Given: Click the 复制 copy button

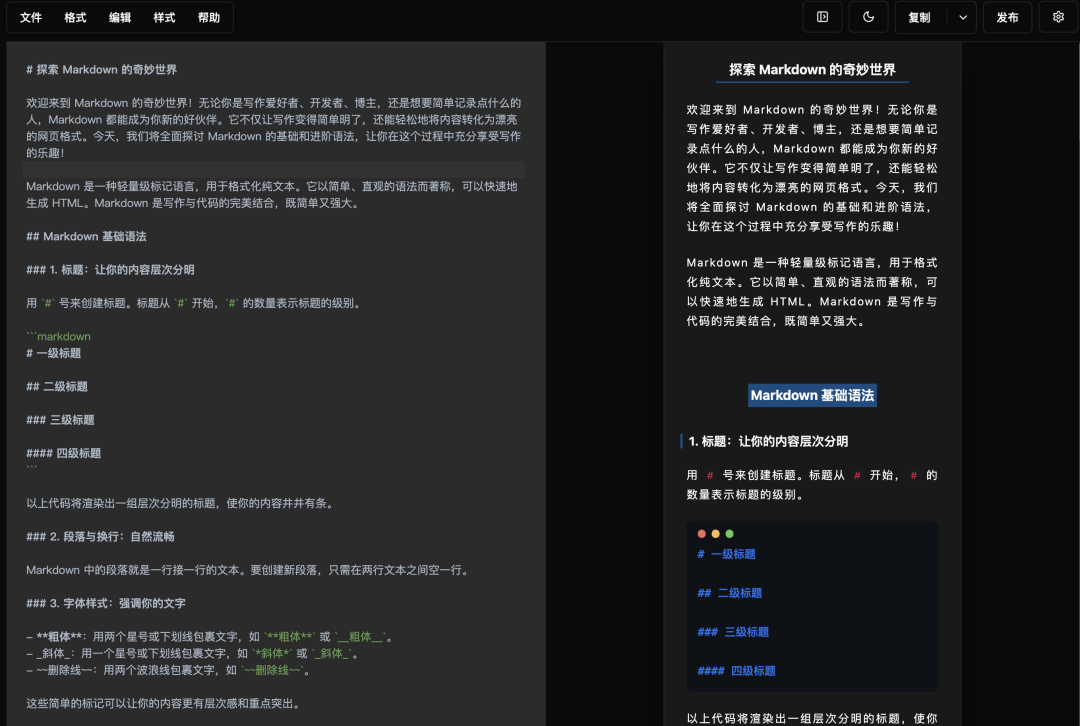Looking at the screenshot, I should tap(919, 17).
